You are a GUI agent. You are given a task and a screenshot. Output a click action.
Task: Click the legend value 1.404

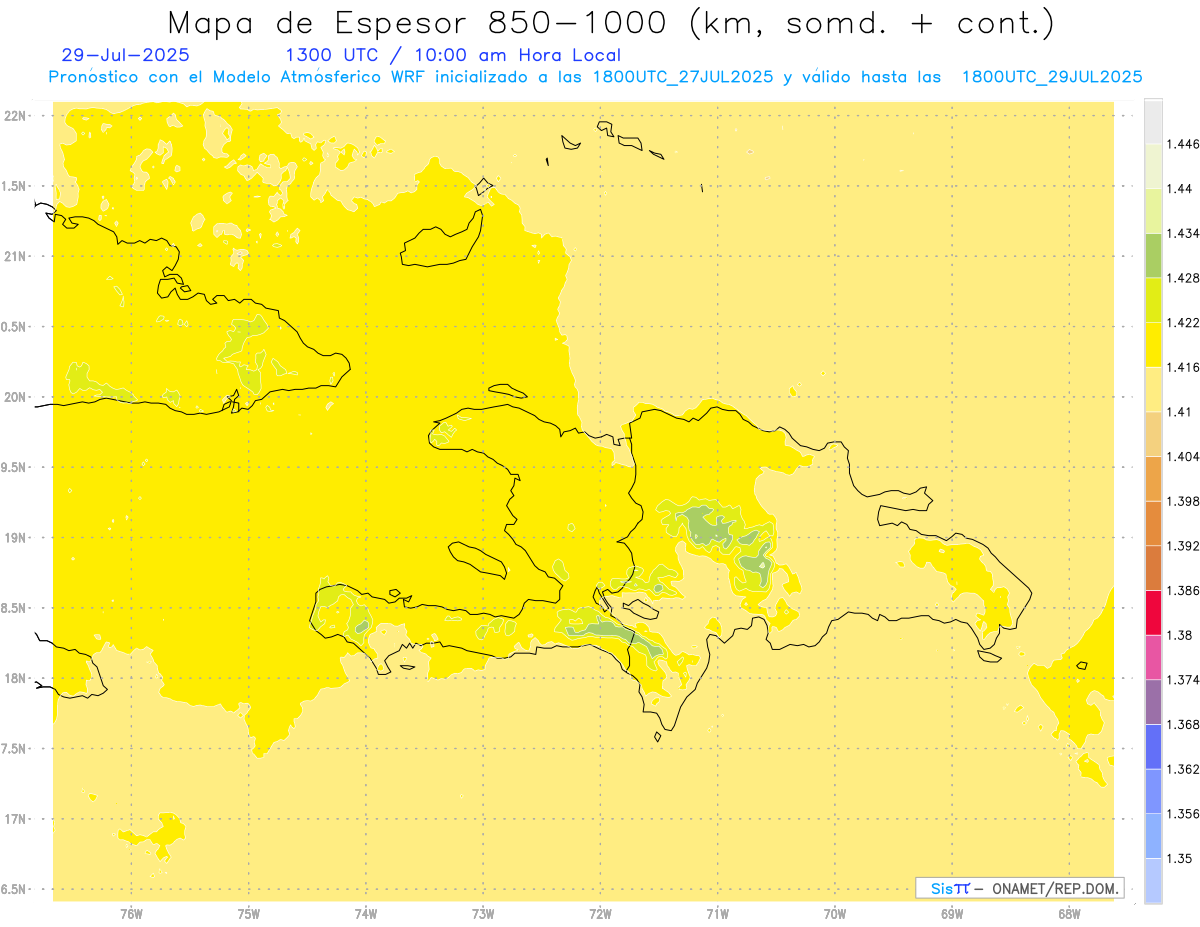coord(1184,456)
